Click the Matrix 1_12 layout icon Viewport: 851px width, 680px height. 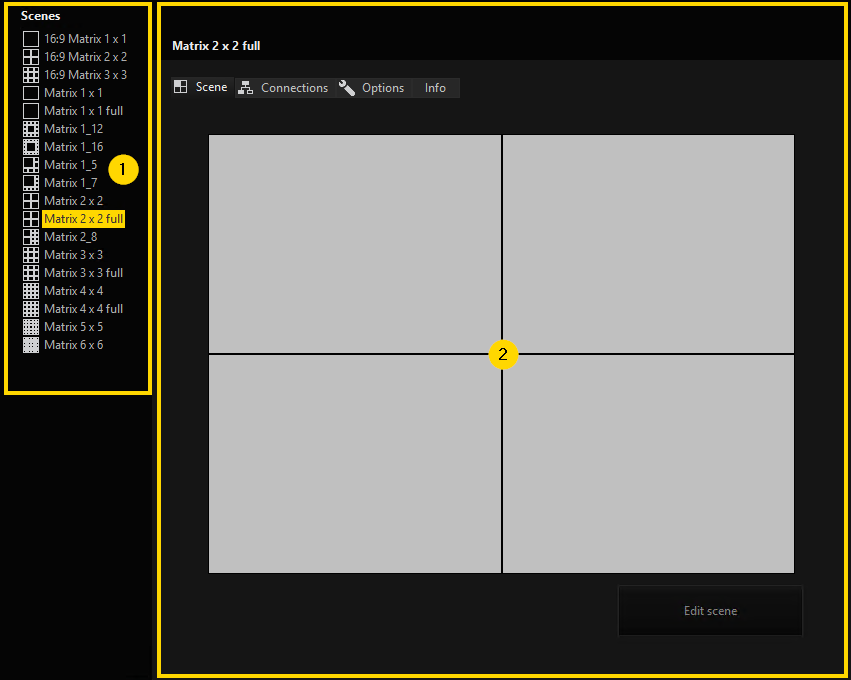click(31, 129)
